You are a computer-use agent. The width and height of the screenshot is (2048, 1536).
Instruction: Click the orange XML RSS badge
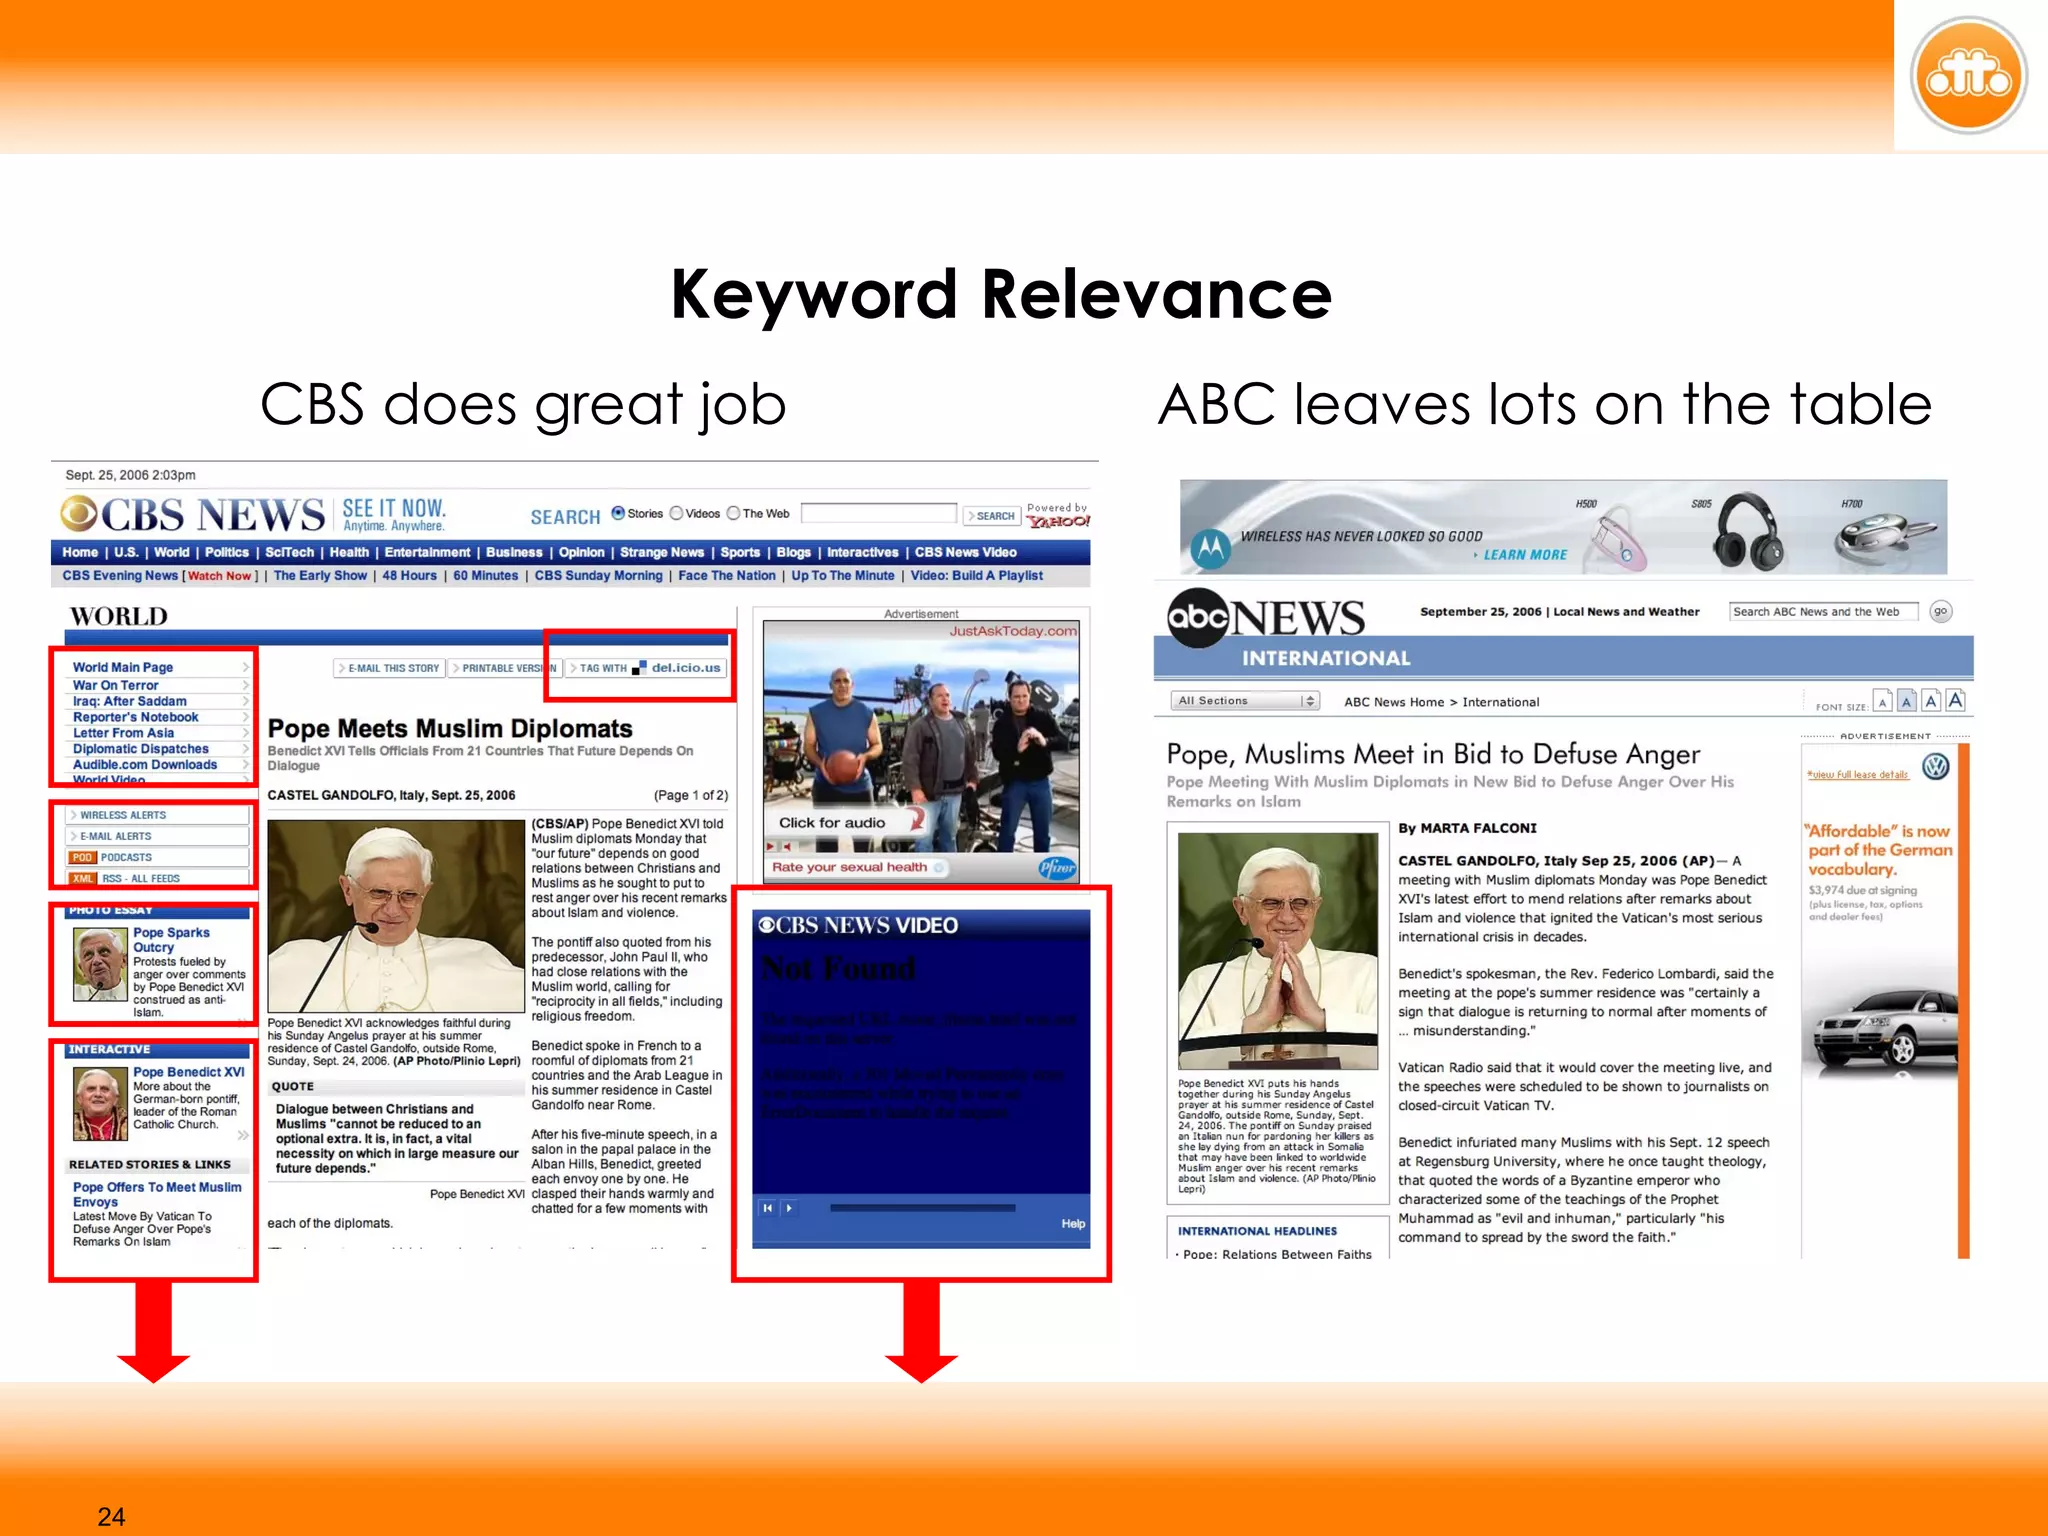(82, 878)
